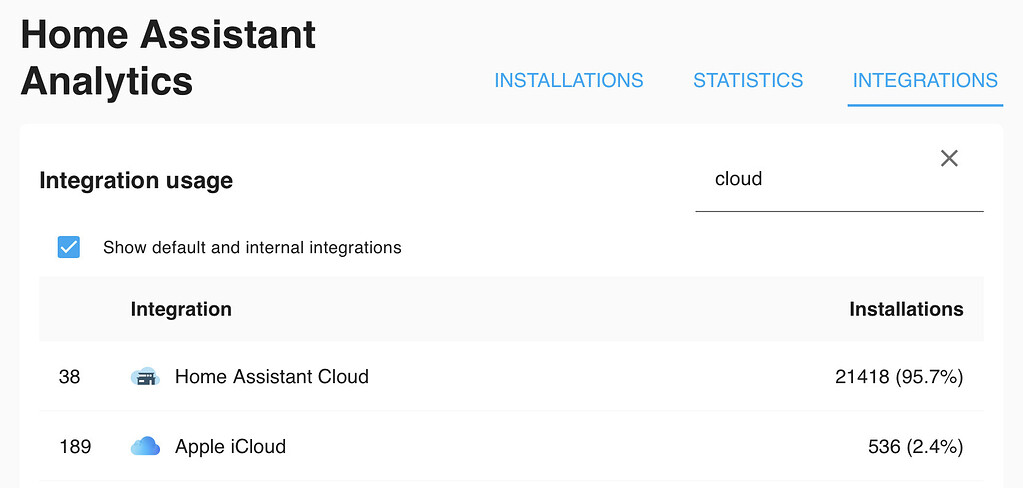
Task: Sort by the Integration column header
Action: tap(181, 309)
